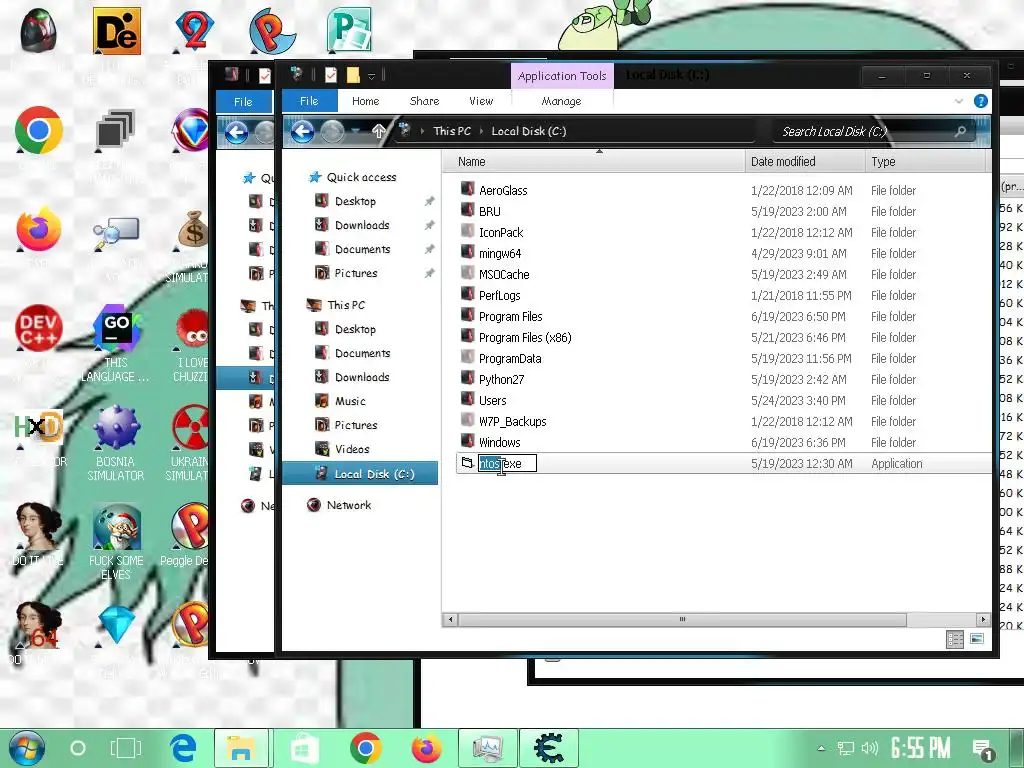Screen dimensions: 1024x768
Task: Open the Customize Quick Access Toolbar dropdown arrow
Action: point(371,76)
